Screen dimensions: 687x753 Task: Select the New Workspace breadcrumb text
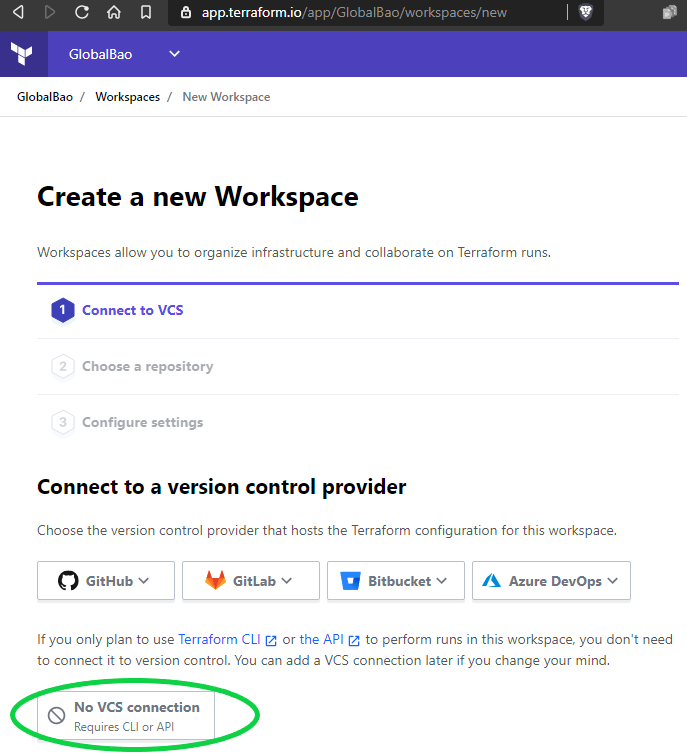coord(226,97)
